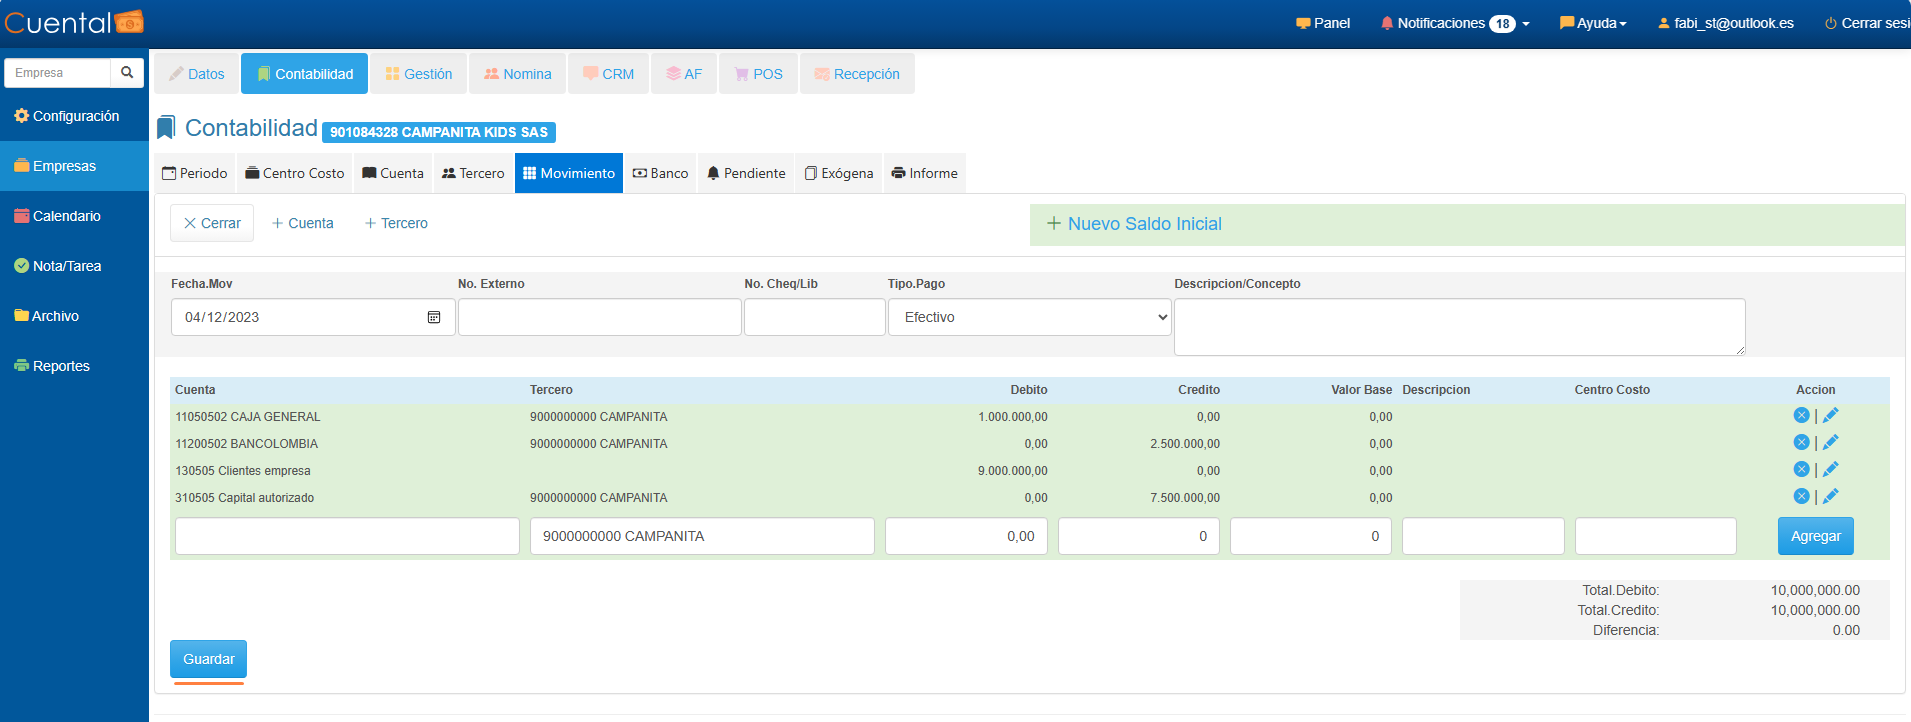Remove the Clientes empresa entry
This screenshot has height=722, width=1911.
point(1801,470)
